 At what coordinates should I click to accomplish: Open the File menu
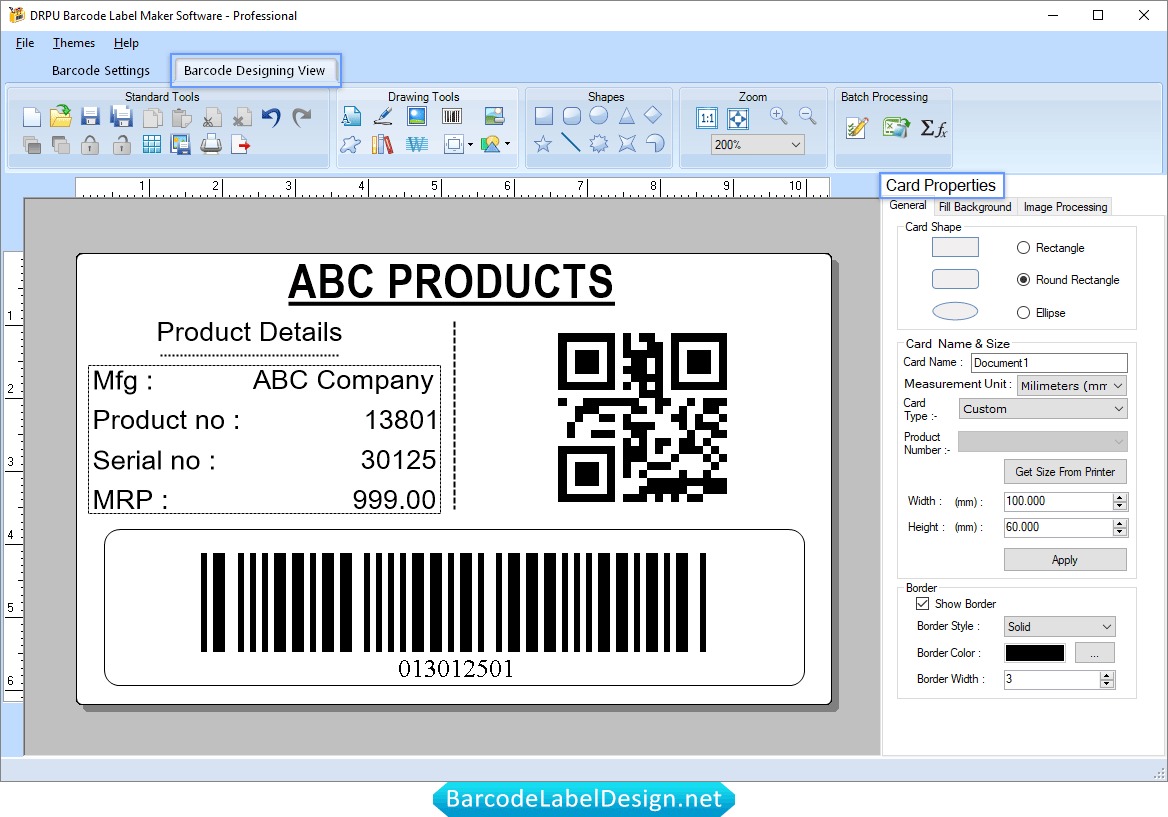tap(25, 43)
